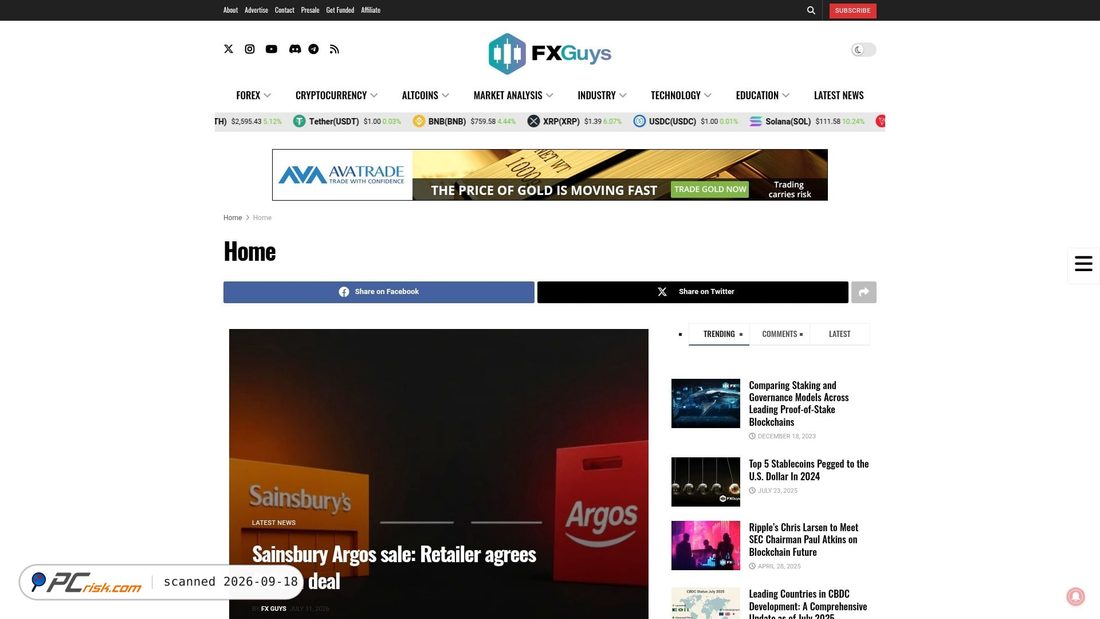Switch to the Latest tab
1100x619 pixels.
pos(839,334)
